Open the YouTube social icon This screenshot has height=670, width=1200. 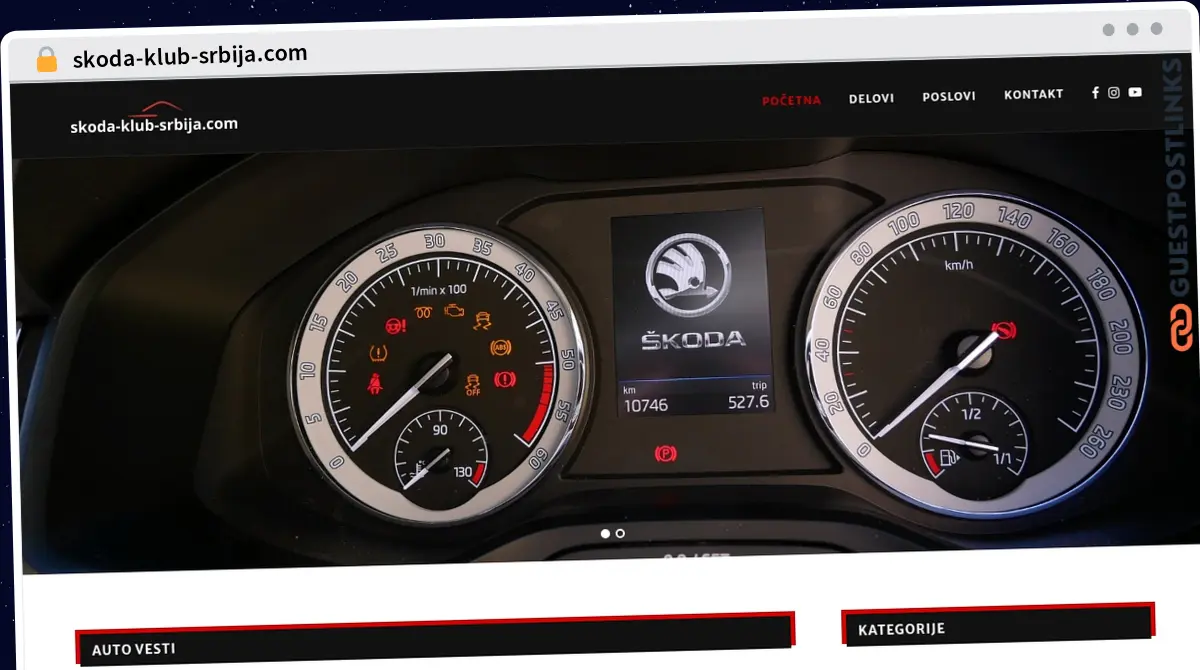(1135, 92)
